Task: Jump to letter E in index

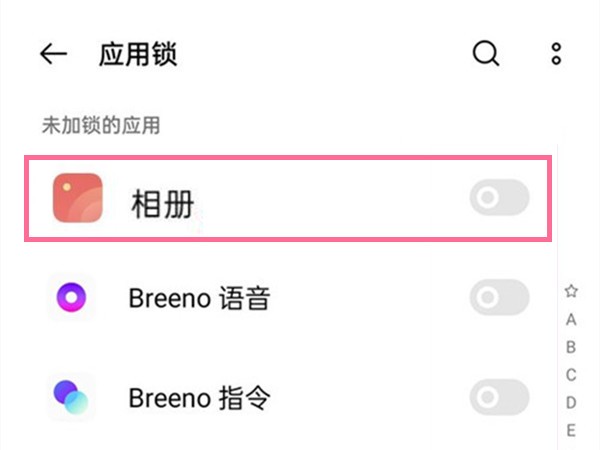Action: coord(571,430)
